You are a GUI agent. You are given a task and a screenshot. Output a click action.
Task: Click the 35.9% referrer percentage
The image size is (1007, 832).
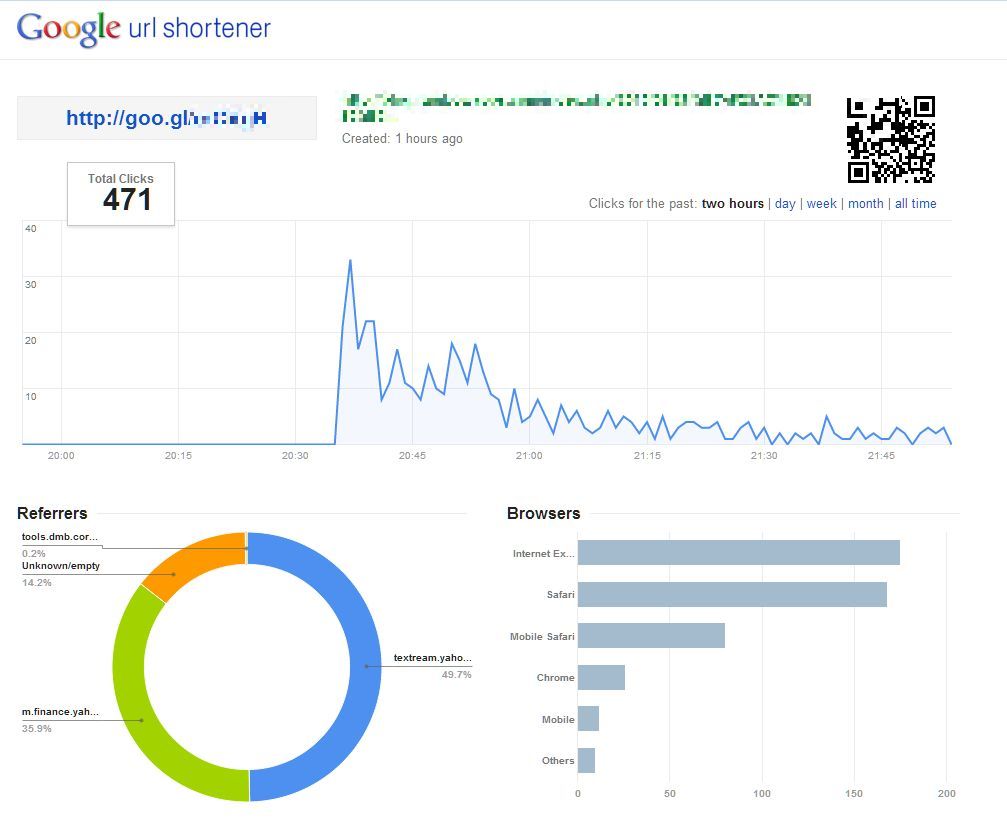(x=37, y=728)
